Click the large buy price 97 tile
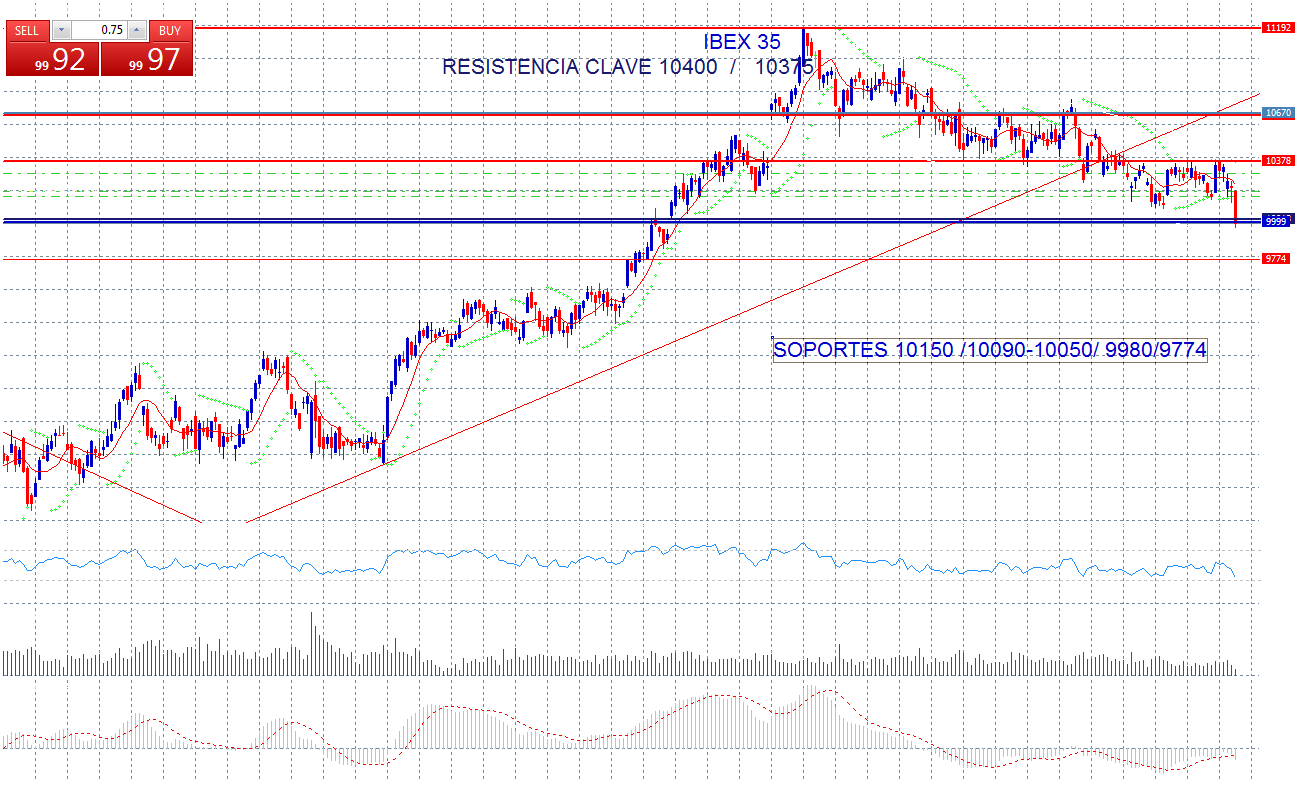The width and height of the screenshot is (1300, 800). tap(147, 60)
